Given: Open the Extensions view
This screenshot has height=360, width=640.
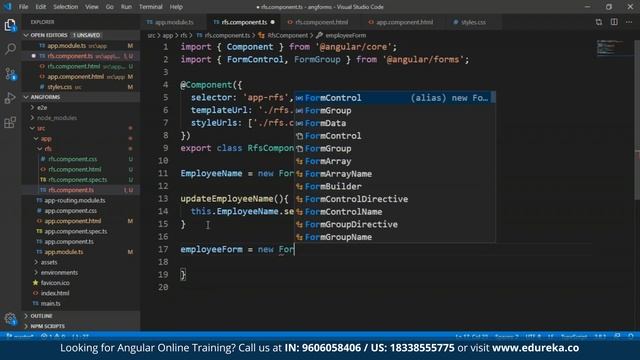Looking at the screenshot, I should tap(10, 122).
